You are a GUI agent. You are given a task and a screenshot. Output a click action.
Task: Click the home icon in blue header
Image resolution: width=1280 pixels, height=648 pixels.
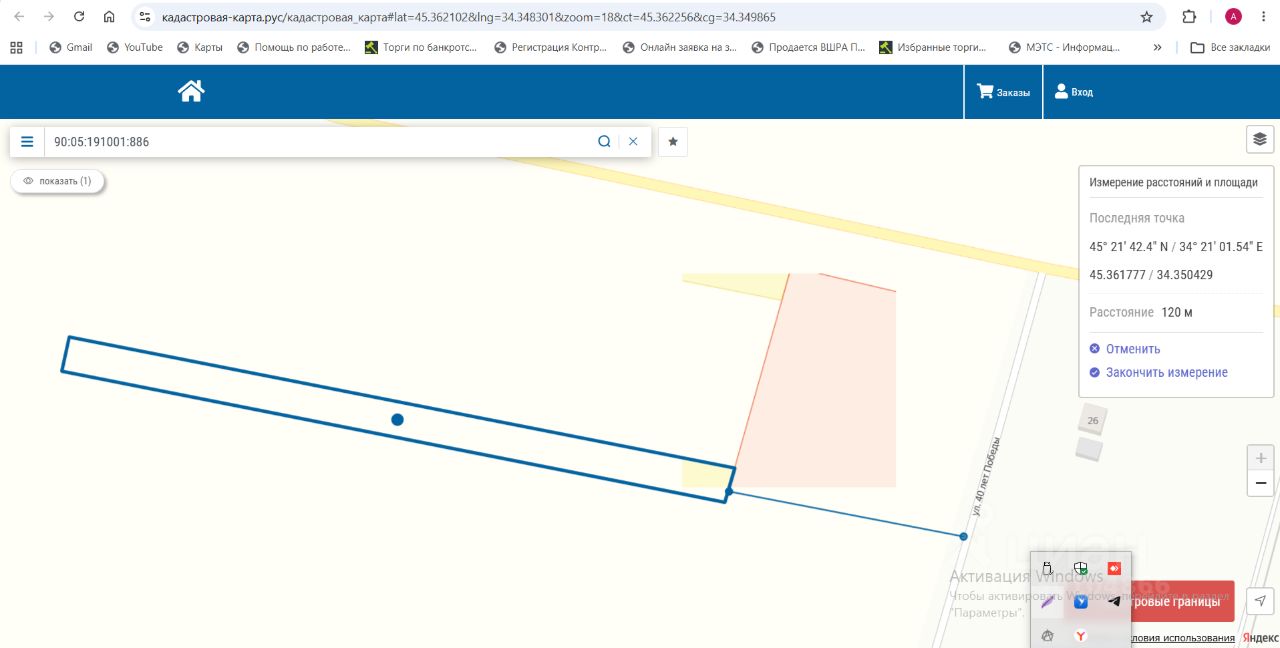coord(191,91)
